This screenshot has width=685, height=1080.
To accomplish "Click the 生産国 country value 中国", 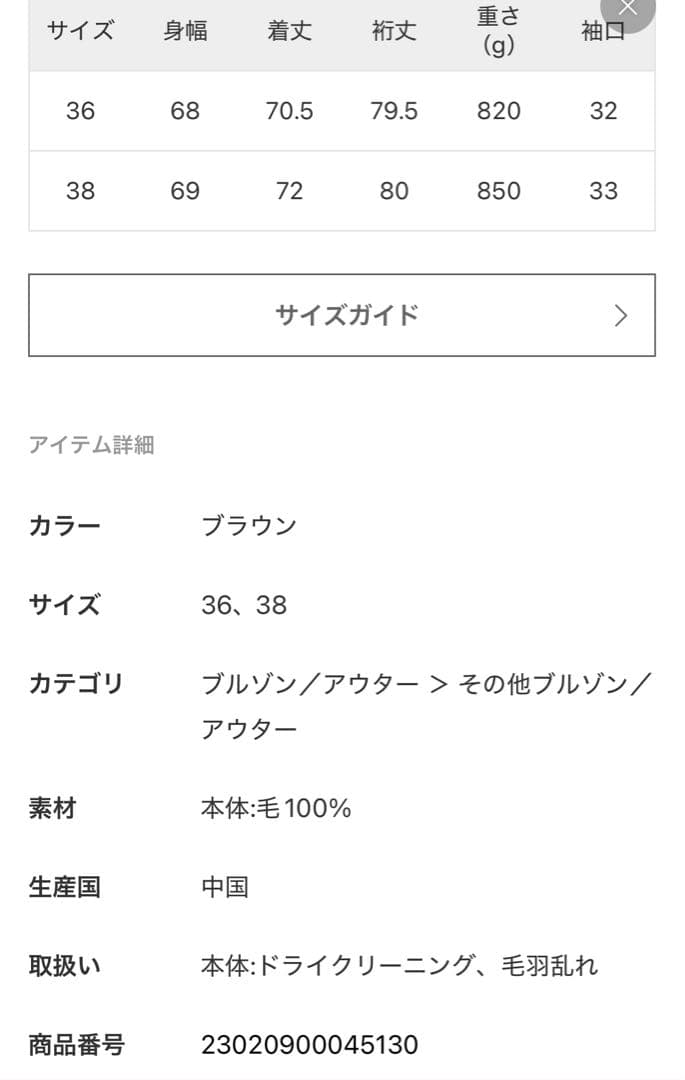I will click(226, 886).
